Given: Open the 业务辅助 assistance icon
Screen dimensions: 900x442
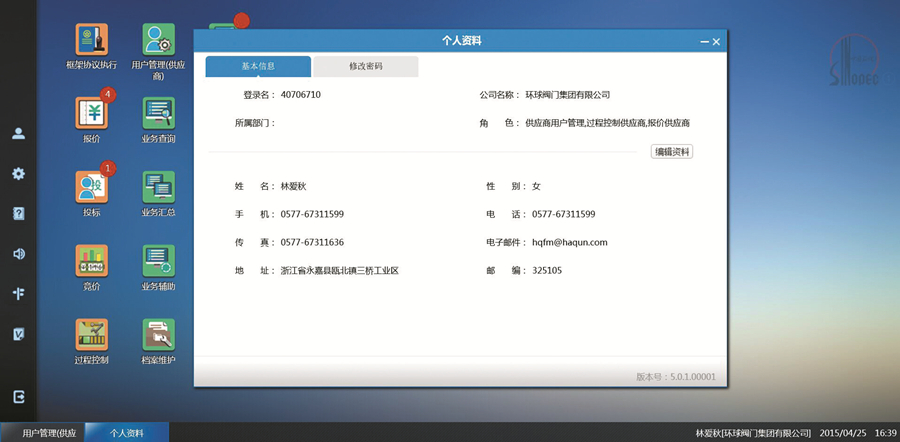Looking at the screenshot, I should 158,260.
